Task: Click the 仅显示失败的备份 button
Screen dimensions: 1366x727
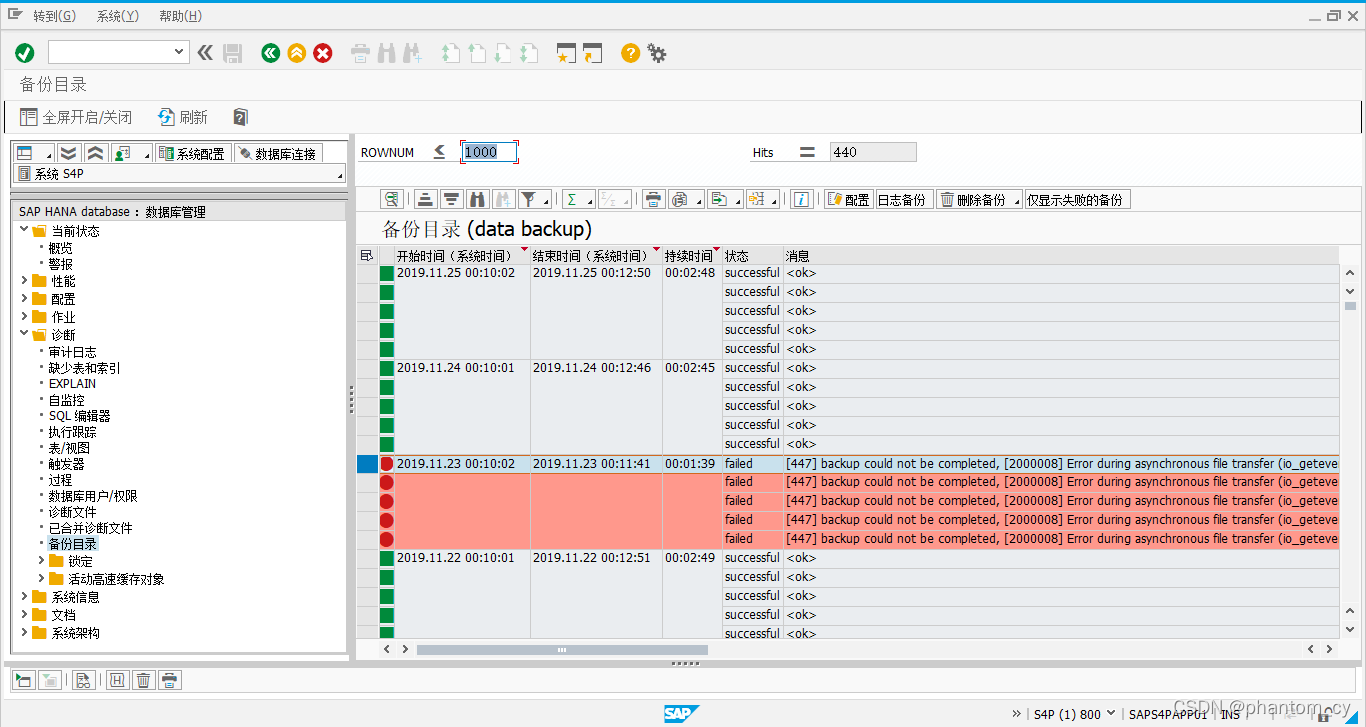Action: coord(1076,199)
